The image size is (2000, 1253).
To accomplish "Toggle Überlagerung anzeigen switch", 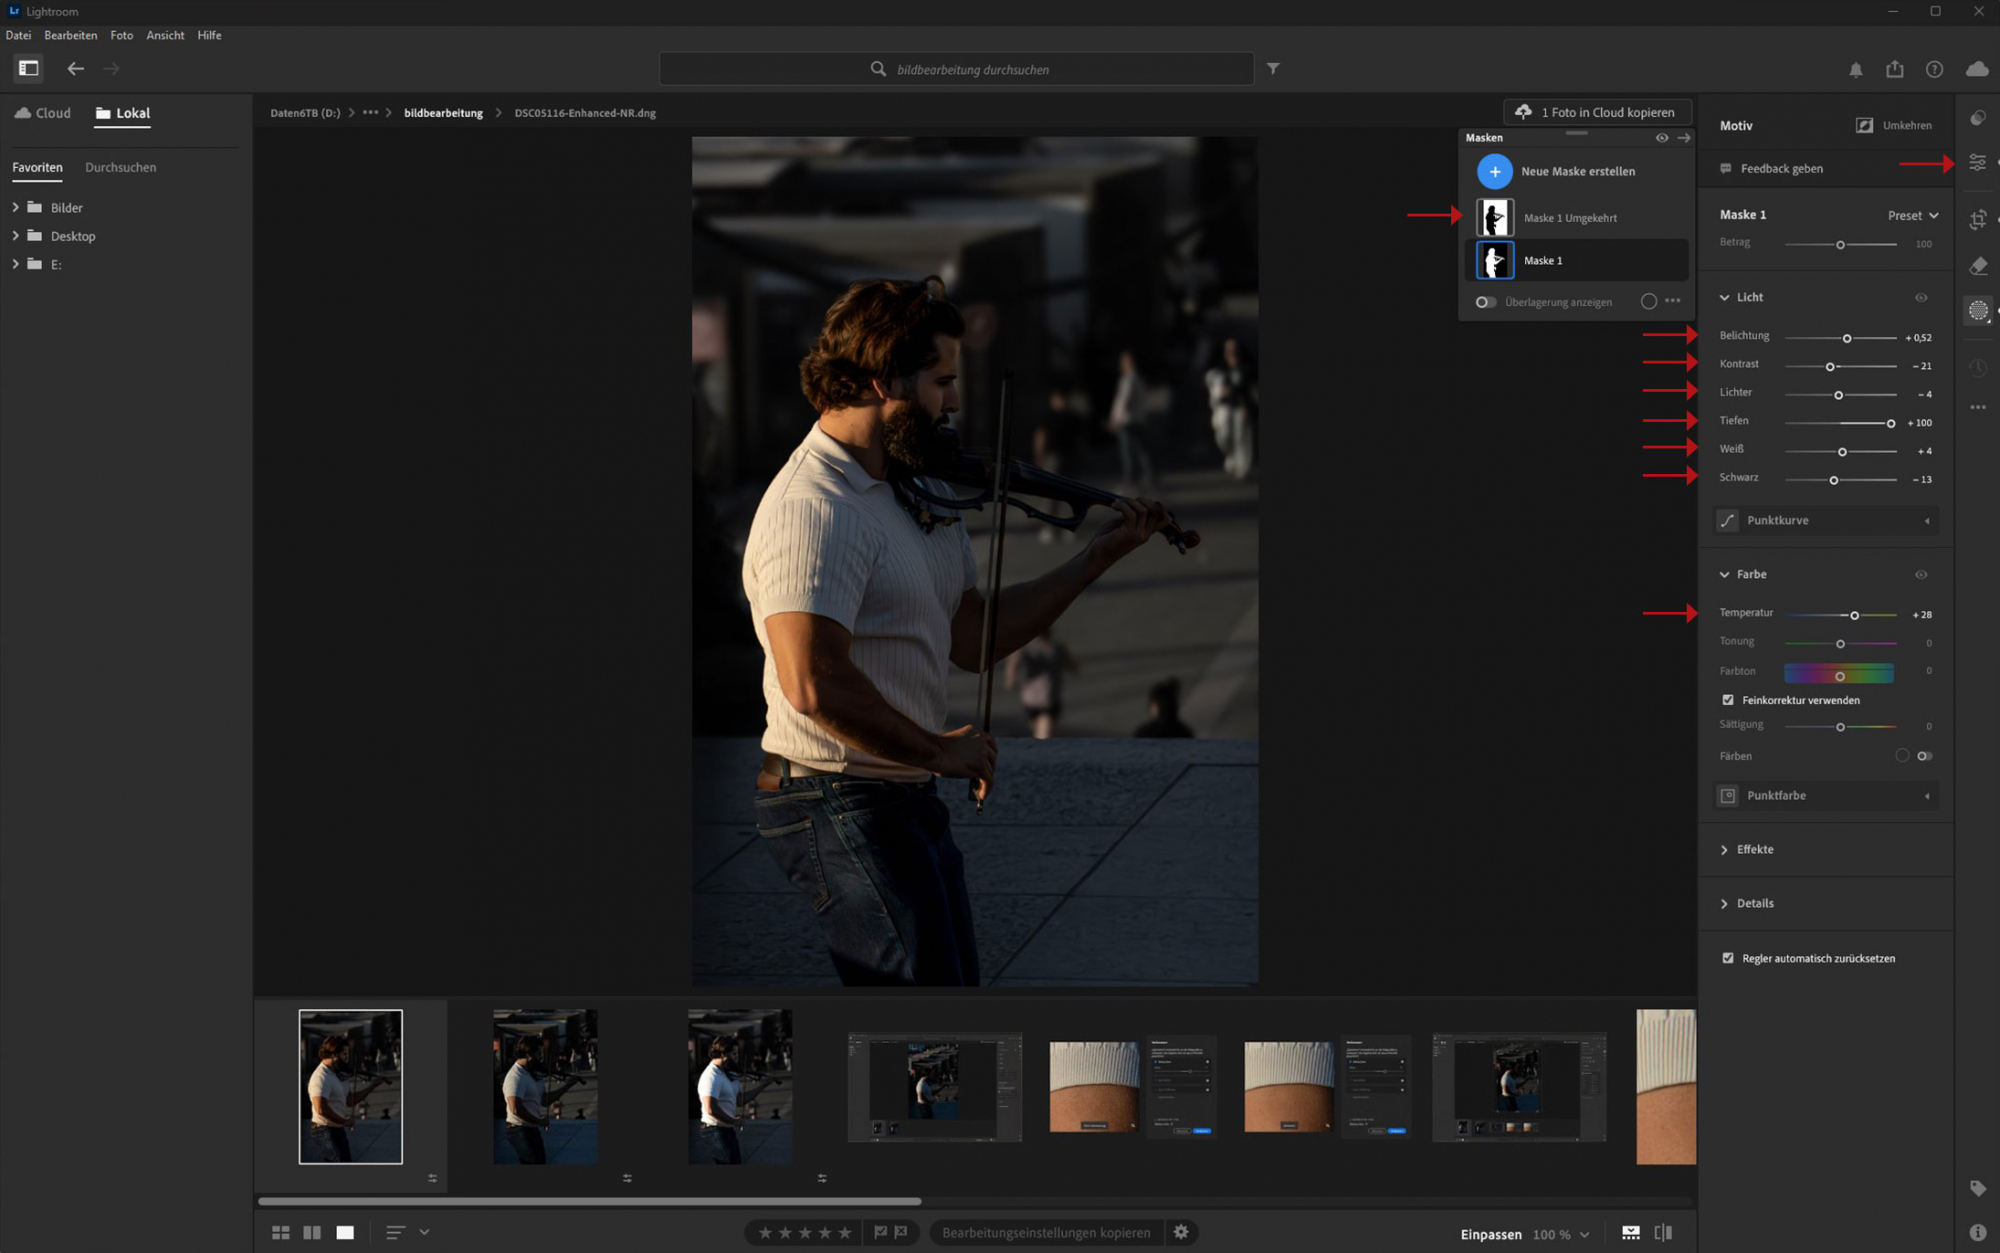I will tap(1485, 302).
